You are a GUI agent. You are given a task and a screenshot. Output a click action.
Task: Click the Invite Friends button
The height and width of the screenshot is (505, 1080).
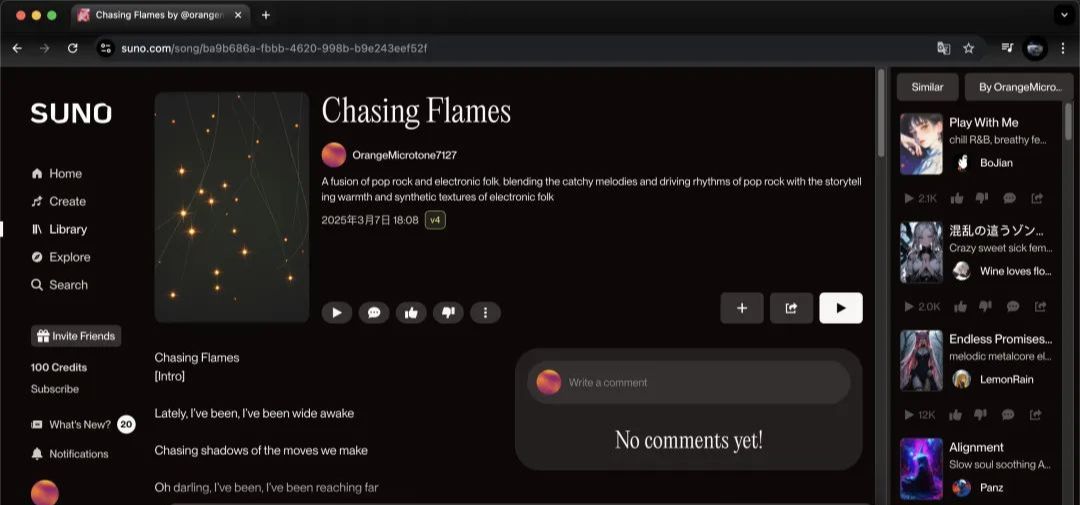point(76,336)
